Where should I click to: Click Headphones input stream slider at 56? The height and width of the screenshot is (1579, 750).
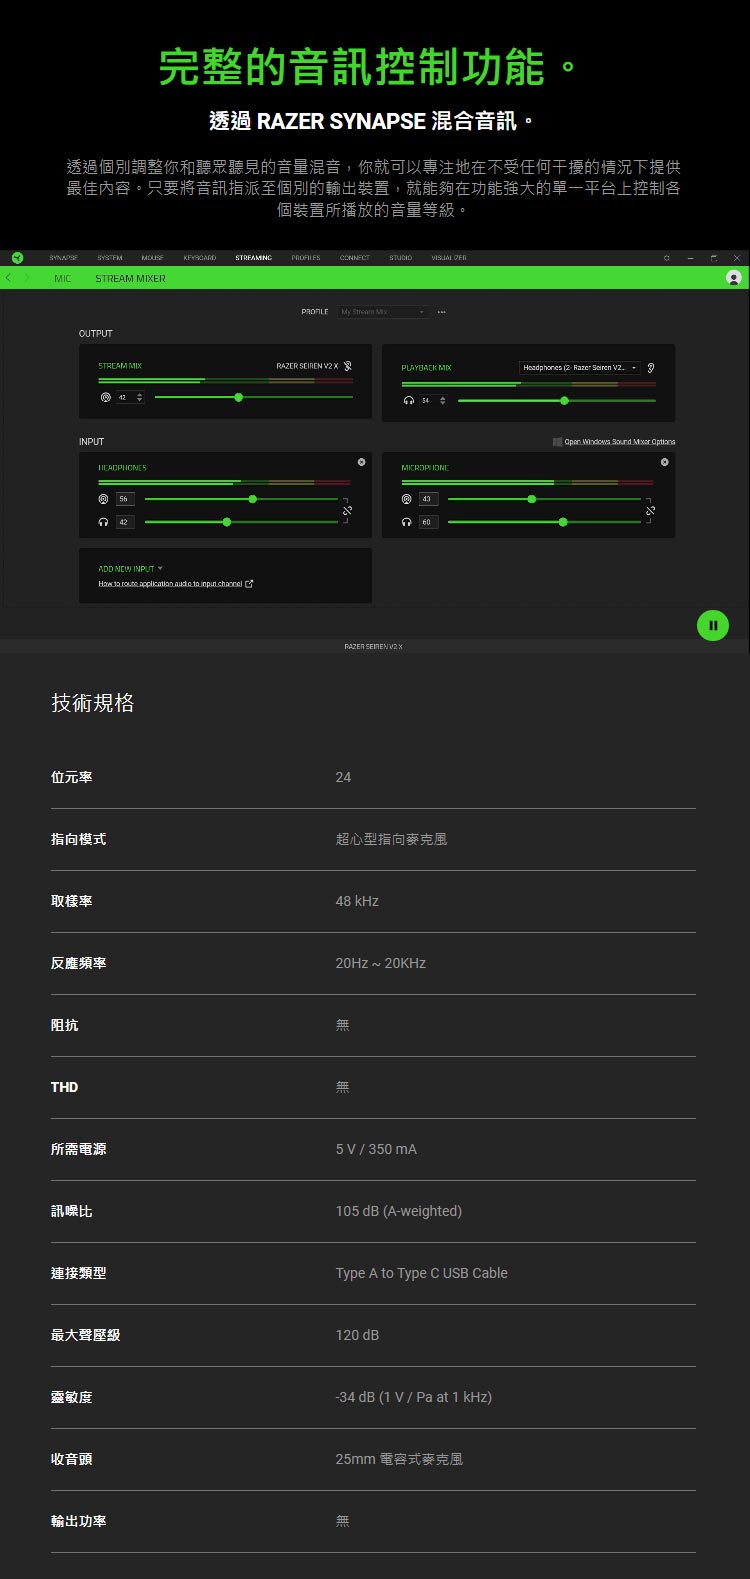pyautogui.click(x=241, y=498)
